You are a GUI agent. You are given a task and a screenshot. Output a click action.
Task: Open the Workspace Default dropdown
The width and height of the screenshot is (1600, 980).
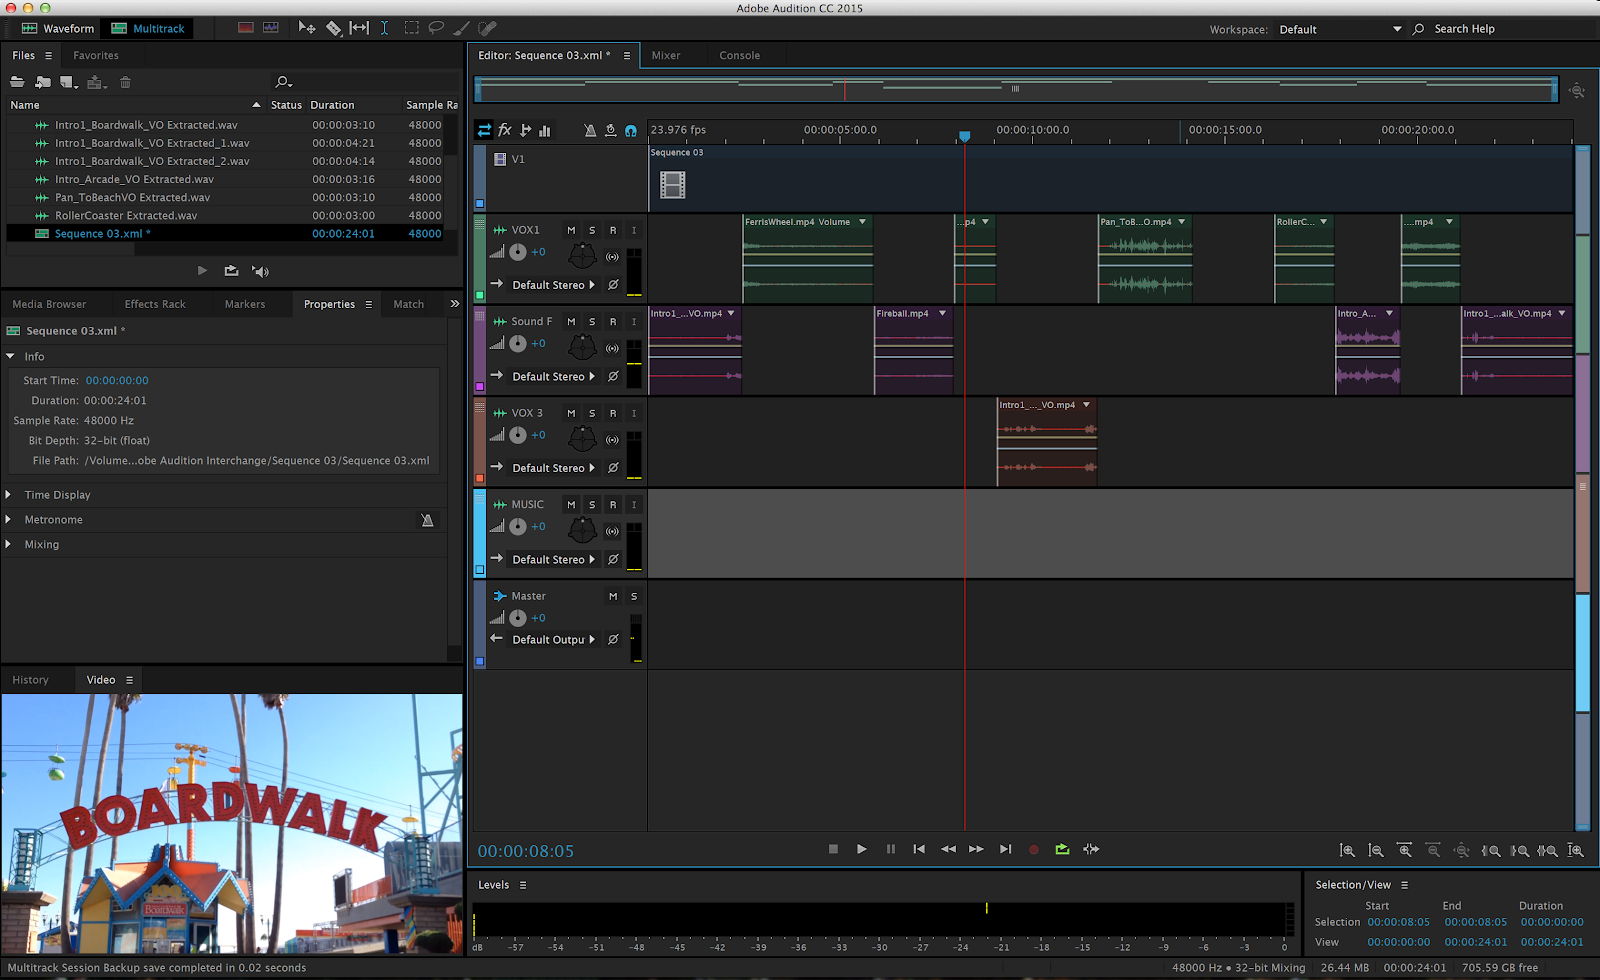pos(1340,29)
